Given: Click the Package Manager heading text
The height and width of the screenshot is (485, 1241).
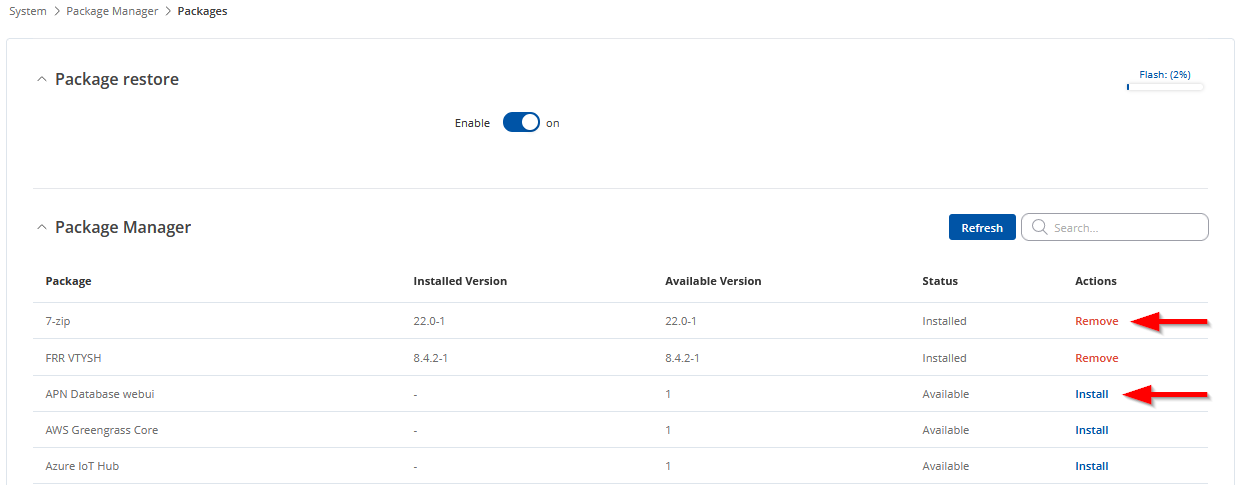Looking at the screenshot, I should (x=123, y=227).
